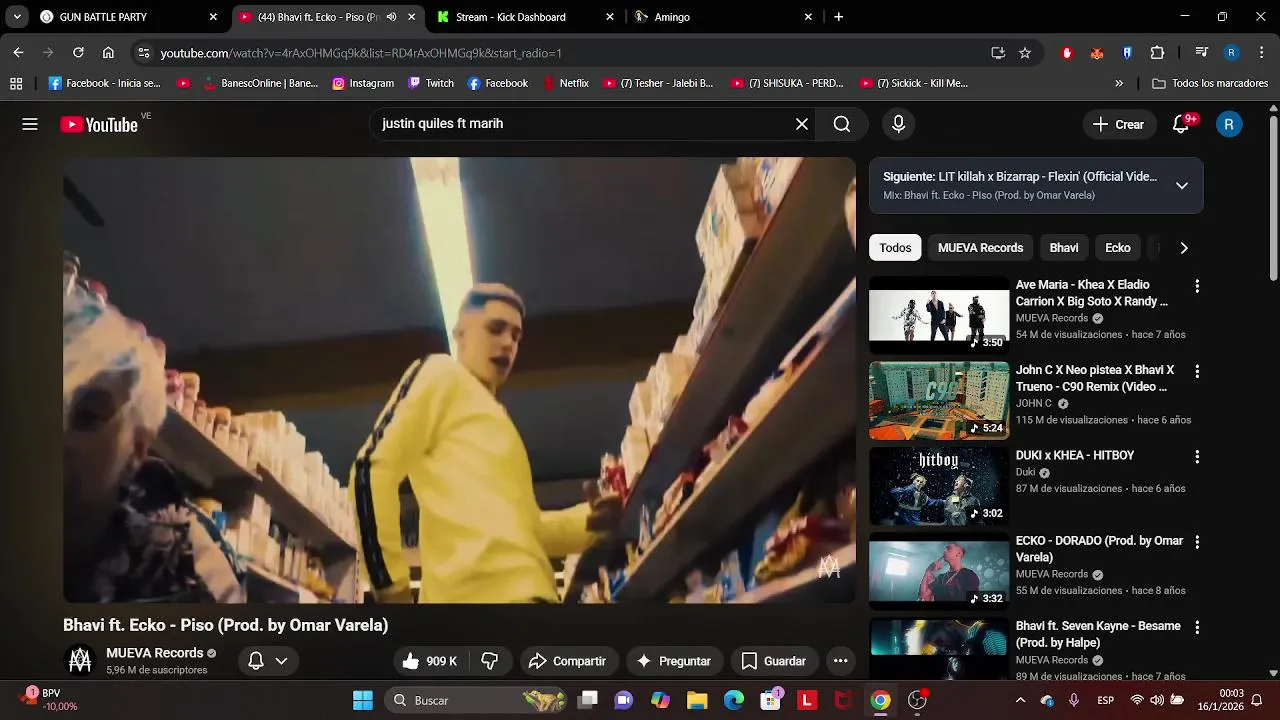Viewport: 1280px width, 720px height.
Task: Toggle the channel notification bell setting
Action: pyautogui.click(x=267, y=661)
